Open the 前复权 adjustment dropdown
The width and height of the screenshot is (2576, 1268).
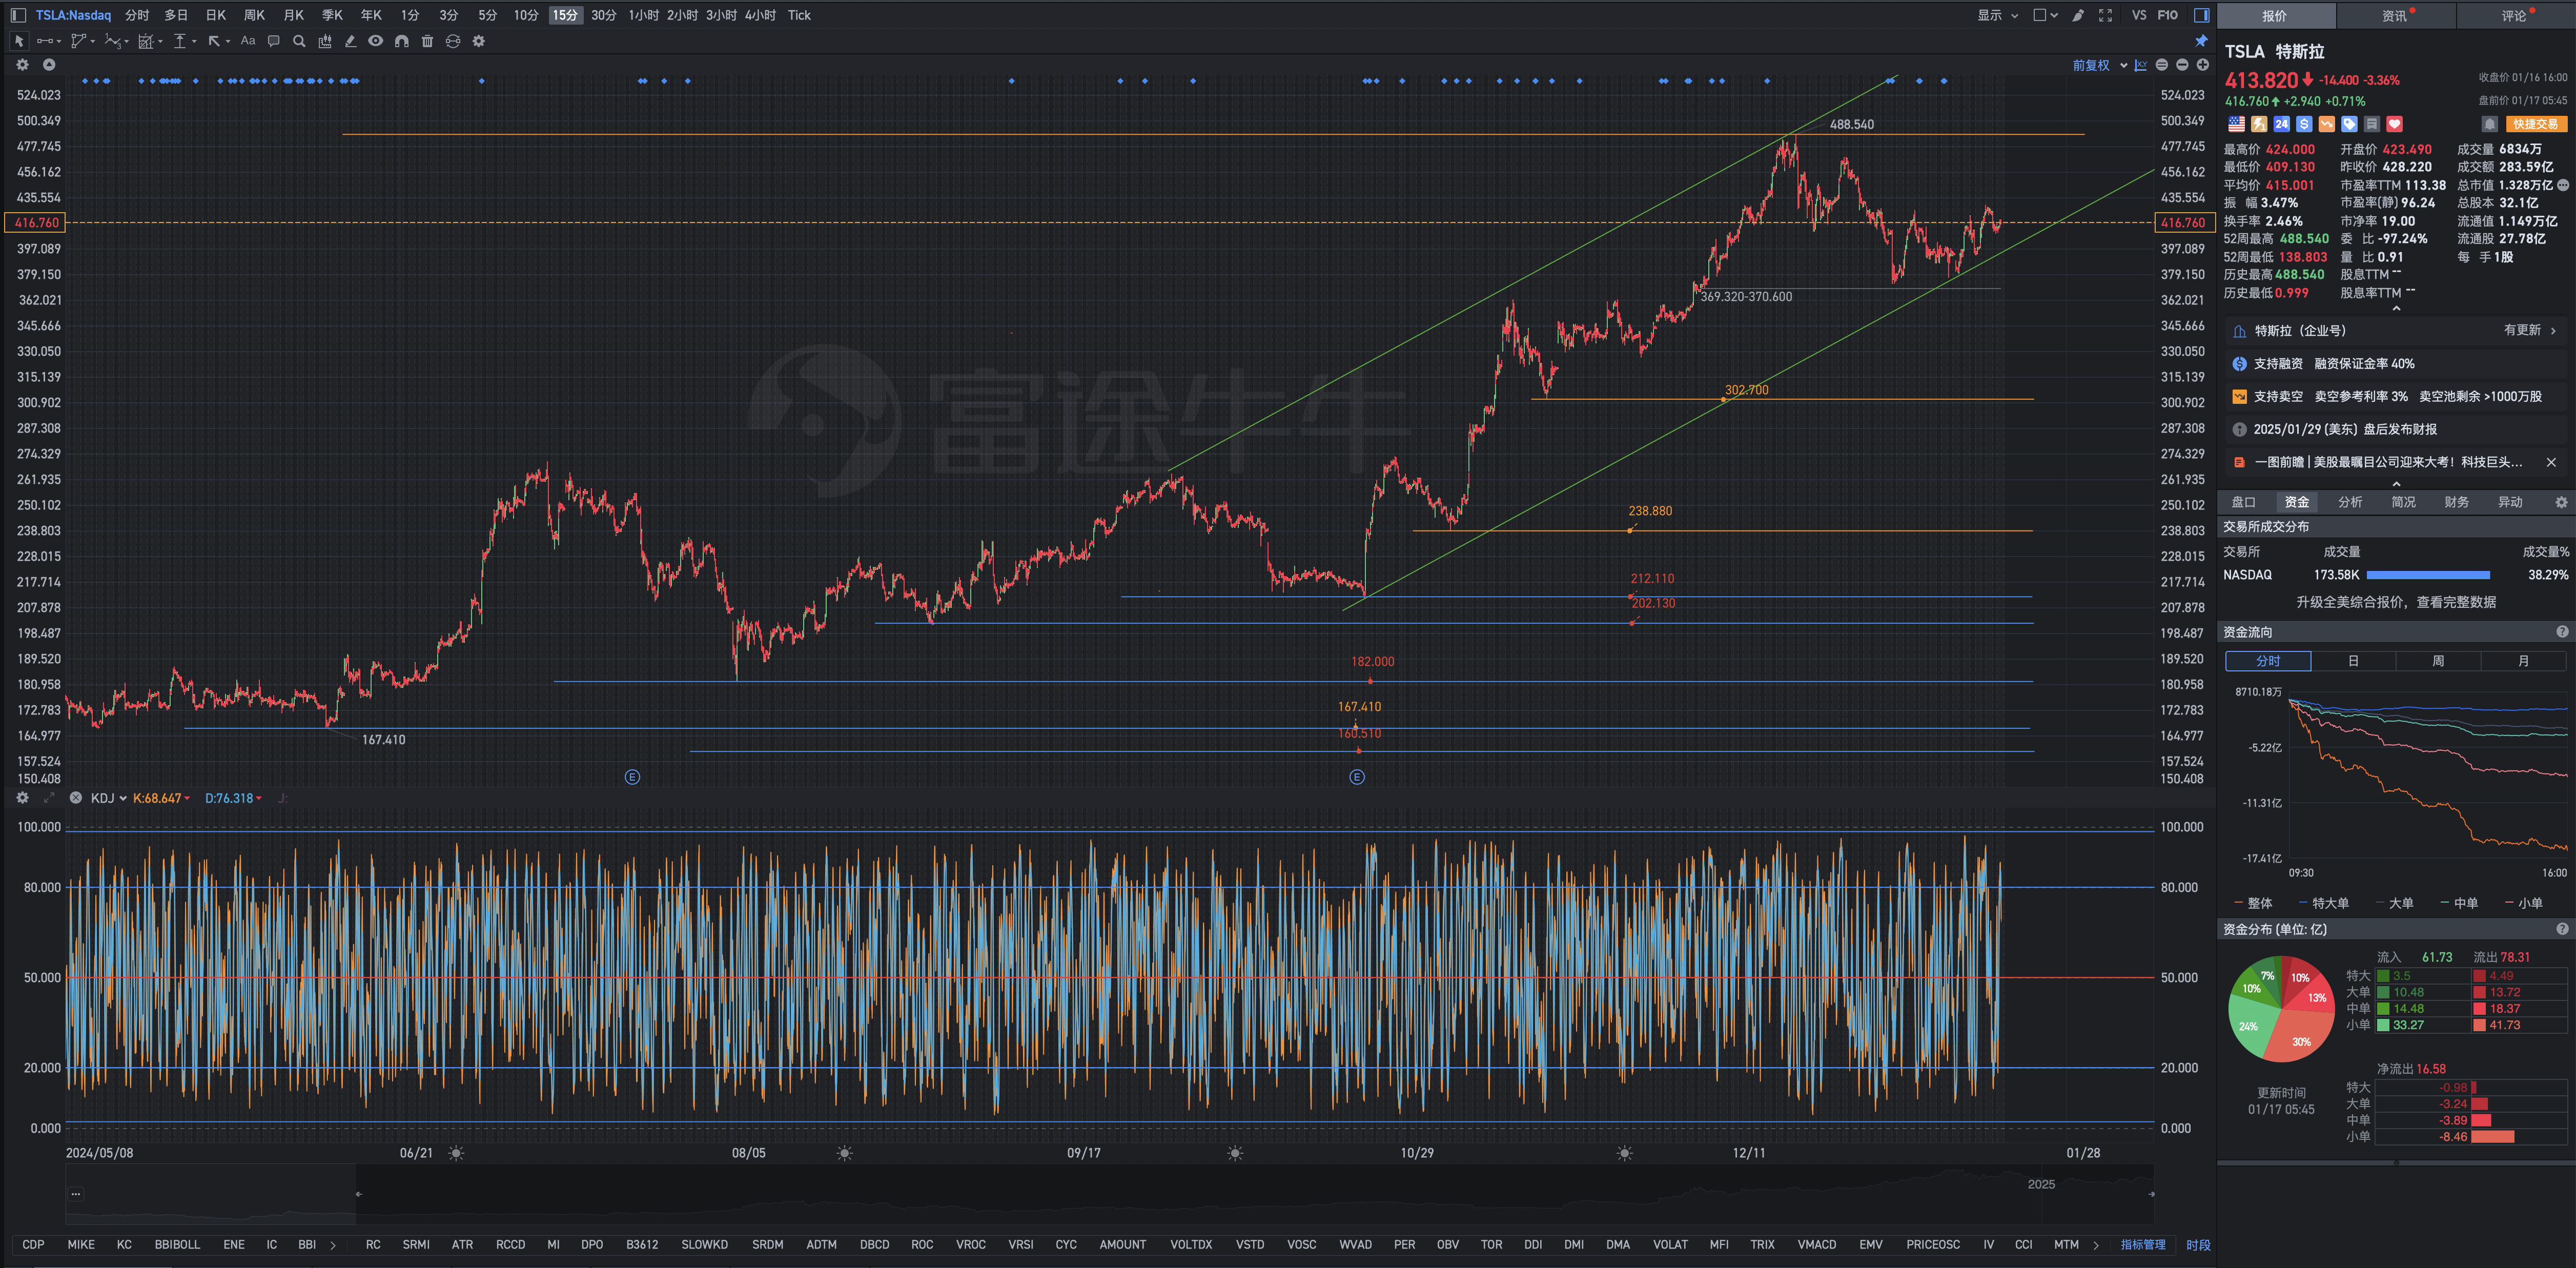(x=2099, y=65)
